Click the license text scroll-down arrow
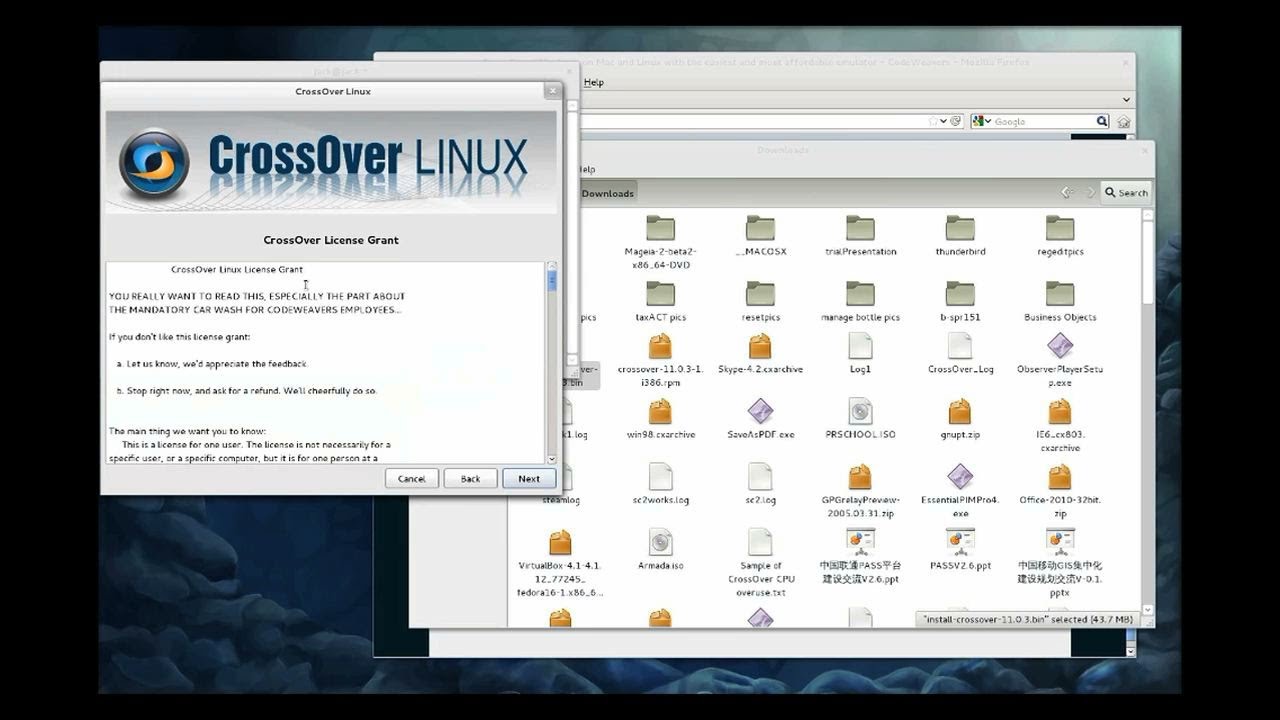This screenshot has width=1280, height=720. click(x=551, y=458)
